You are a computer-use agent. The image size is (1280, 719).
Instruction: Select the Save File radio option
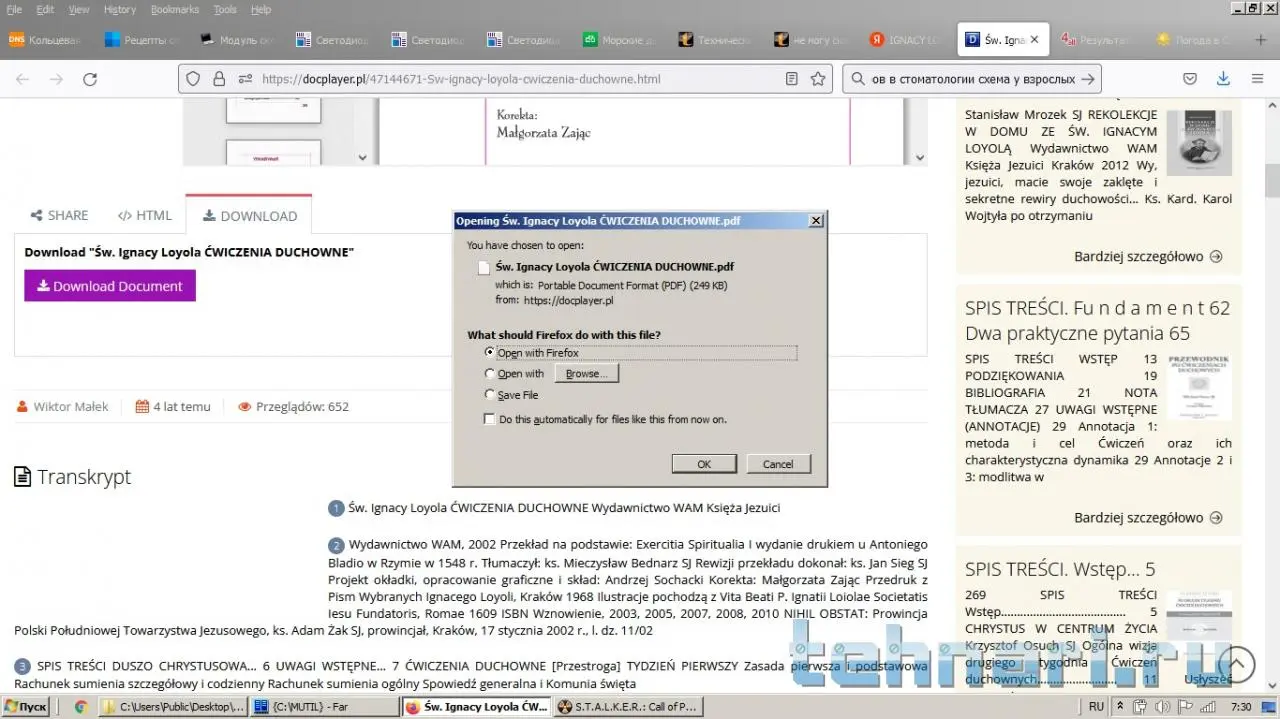click(488, 395)
